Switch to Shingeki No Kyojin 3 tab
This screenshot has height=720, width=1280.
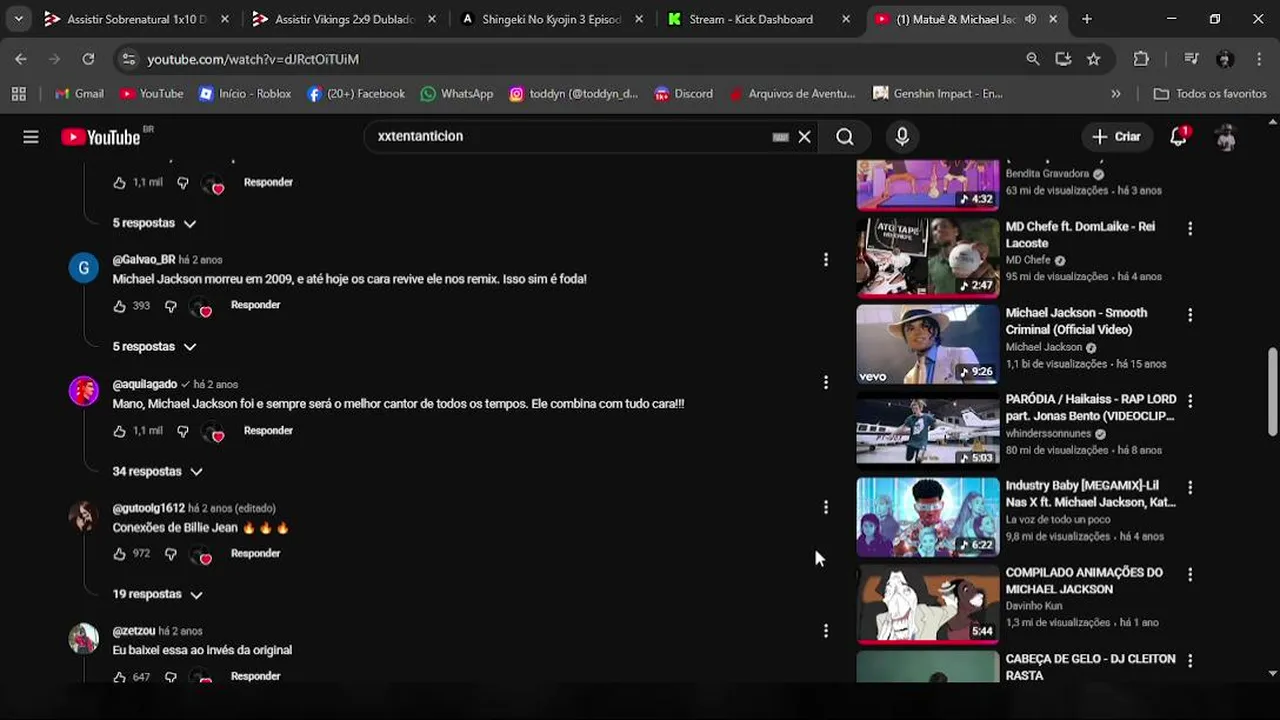(x=553, y=19)
